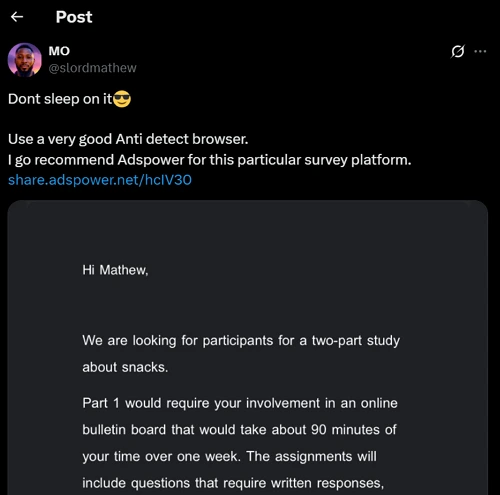Click the "Part 1 would require" line

tap(240, 403)
